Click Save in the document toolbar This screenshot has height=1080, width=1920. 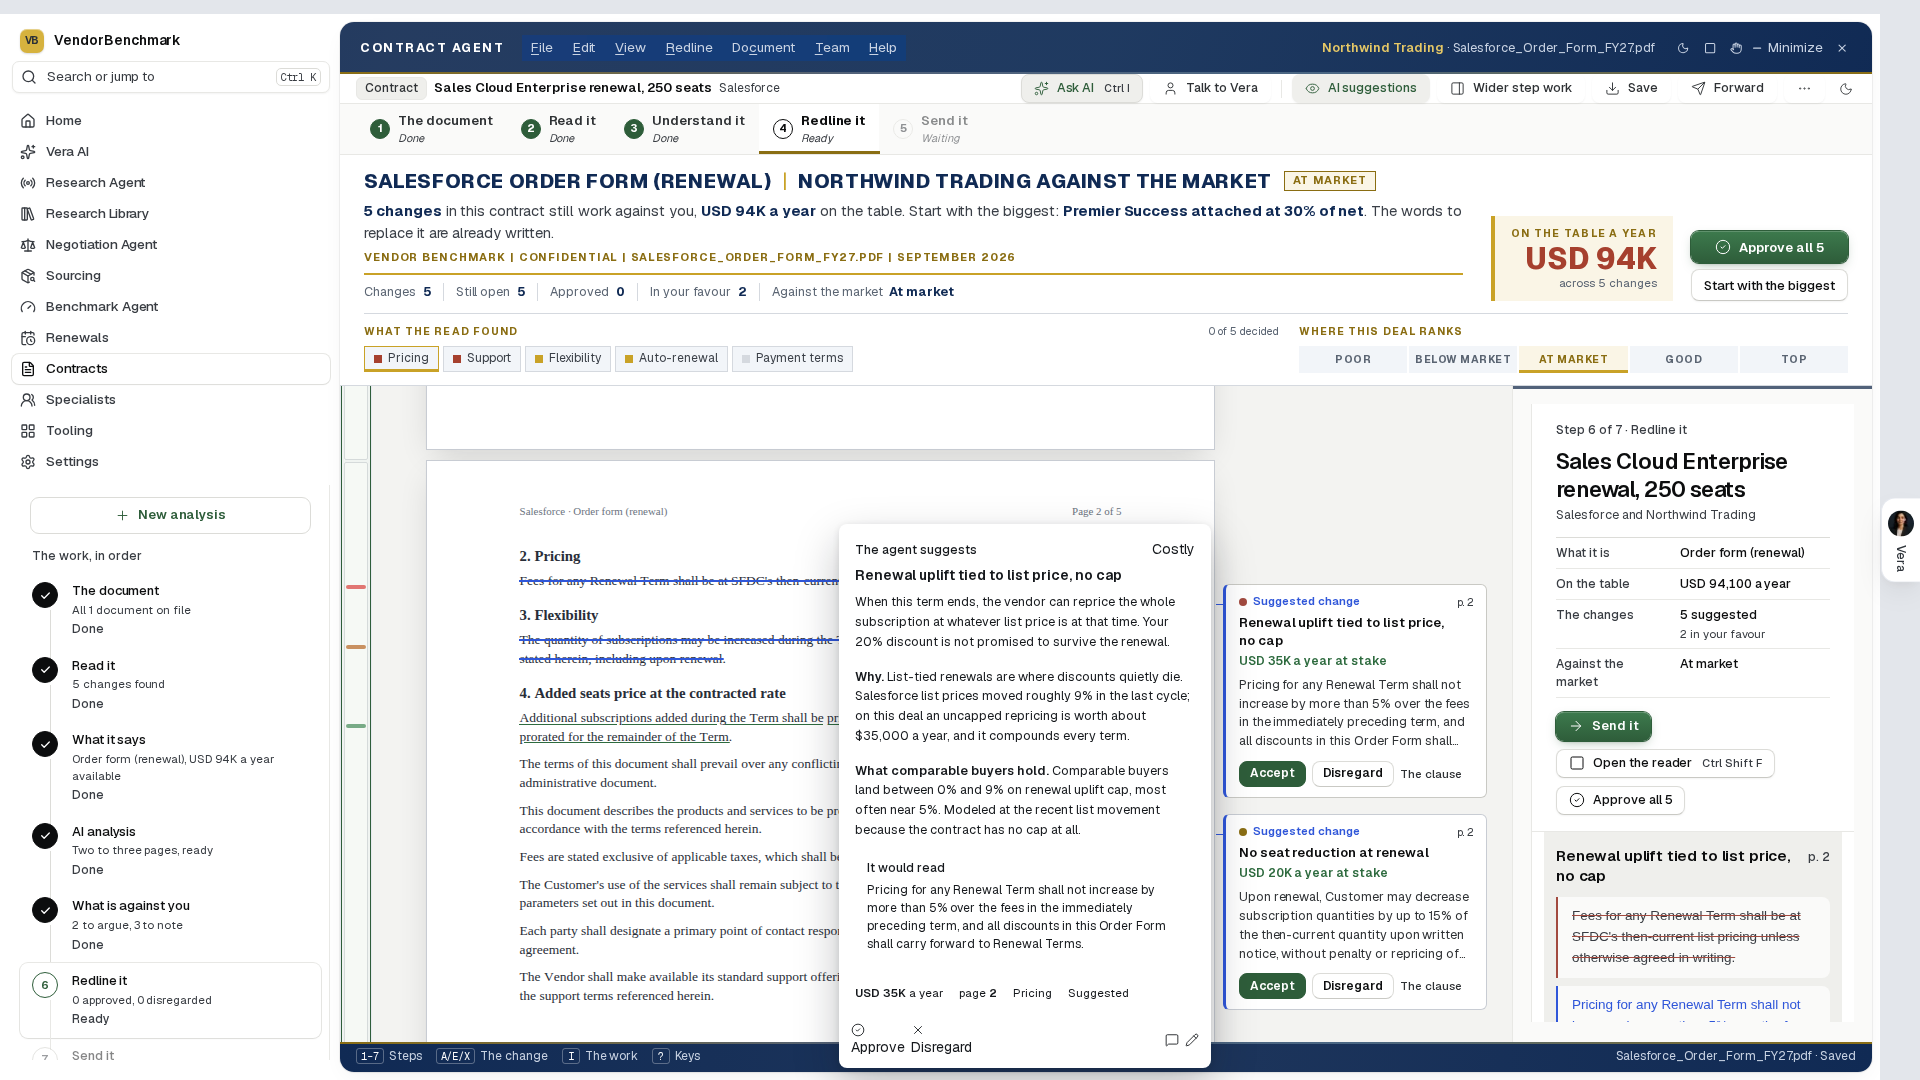1631,89
